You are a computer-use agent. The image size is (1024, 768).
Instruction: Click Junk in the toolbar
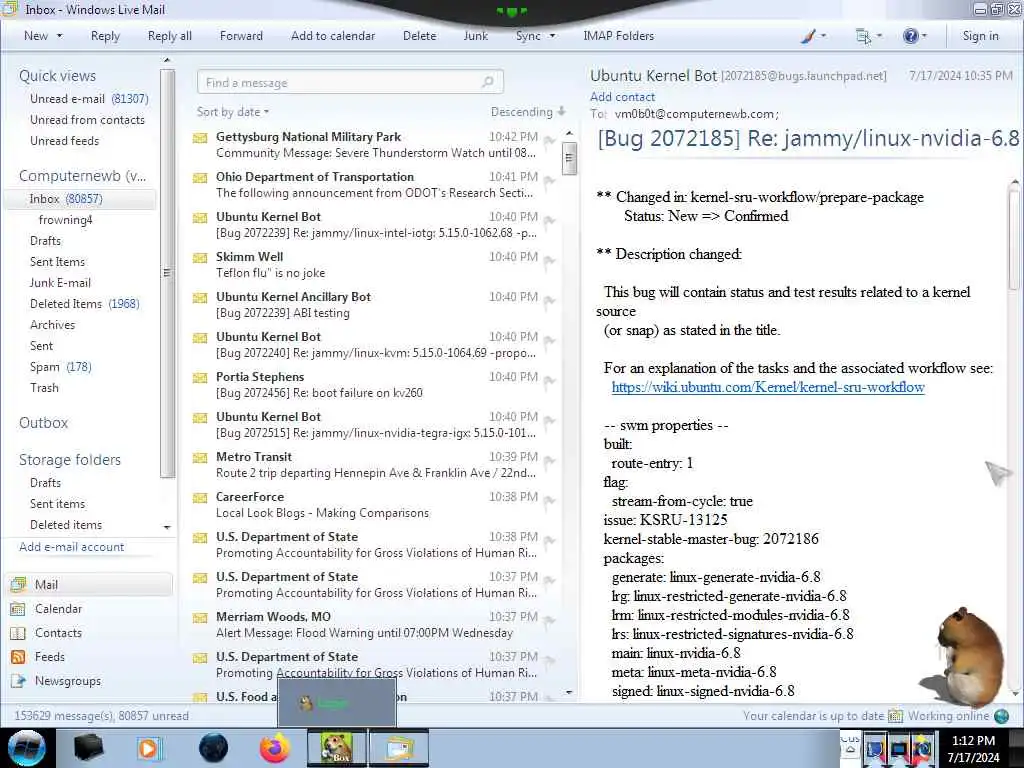click(x=475, y=37)
